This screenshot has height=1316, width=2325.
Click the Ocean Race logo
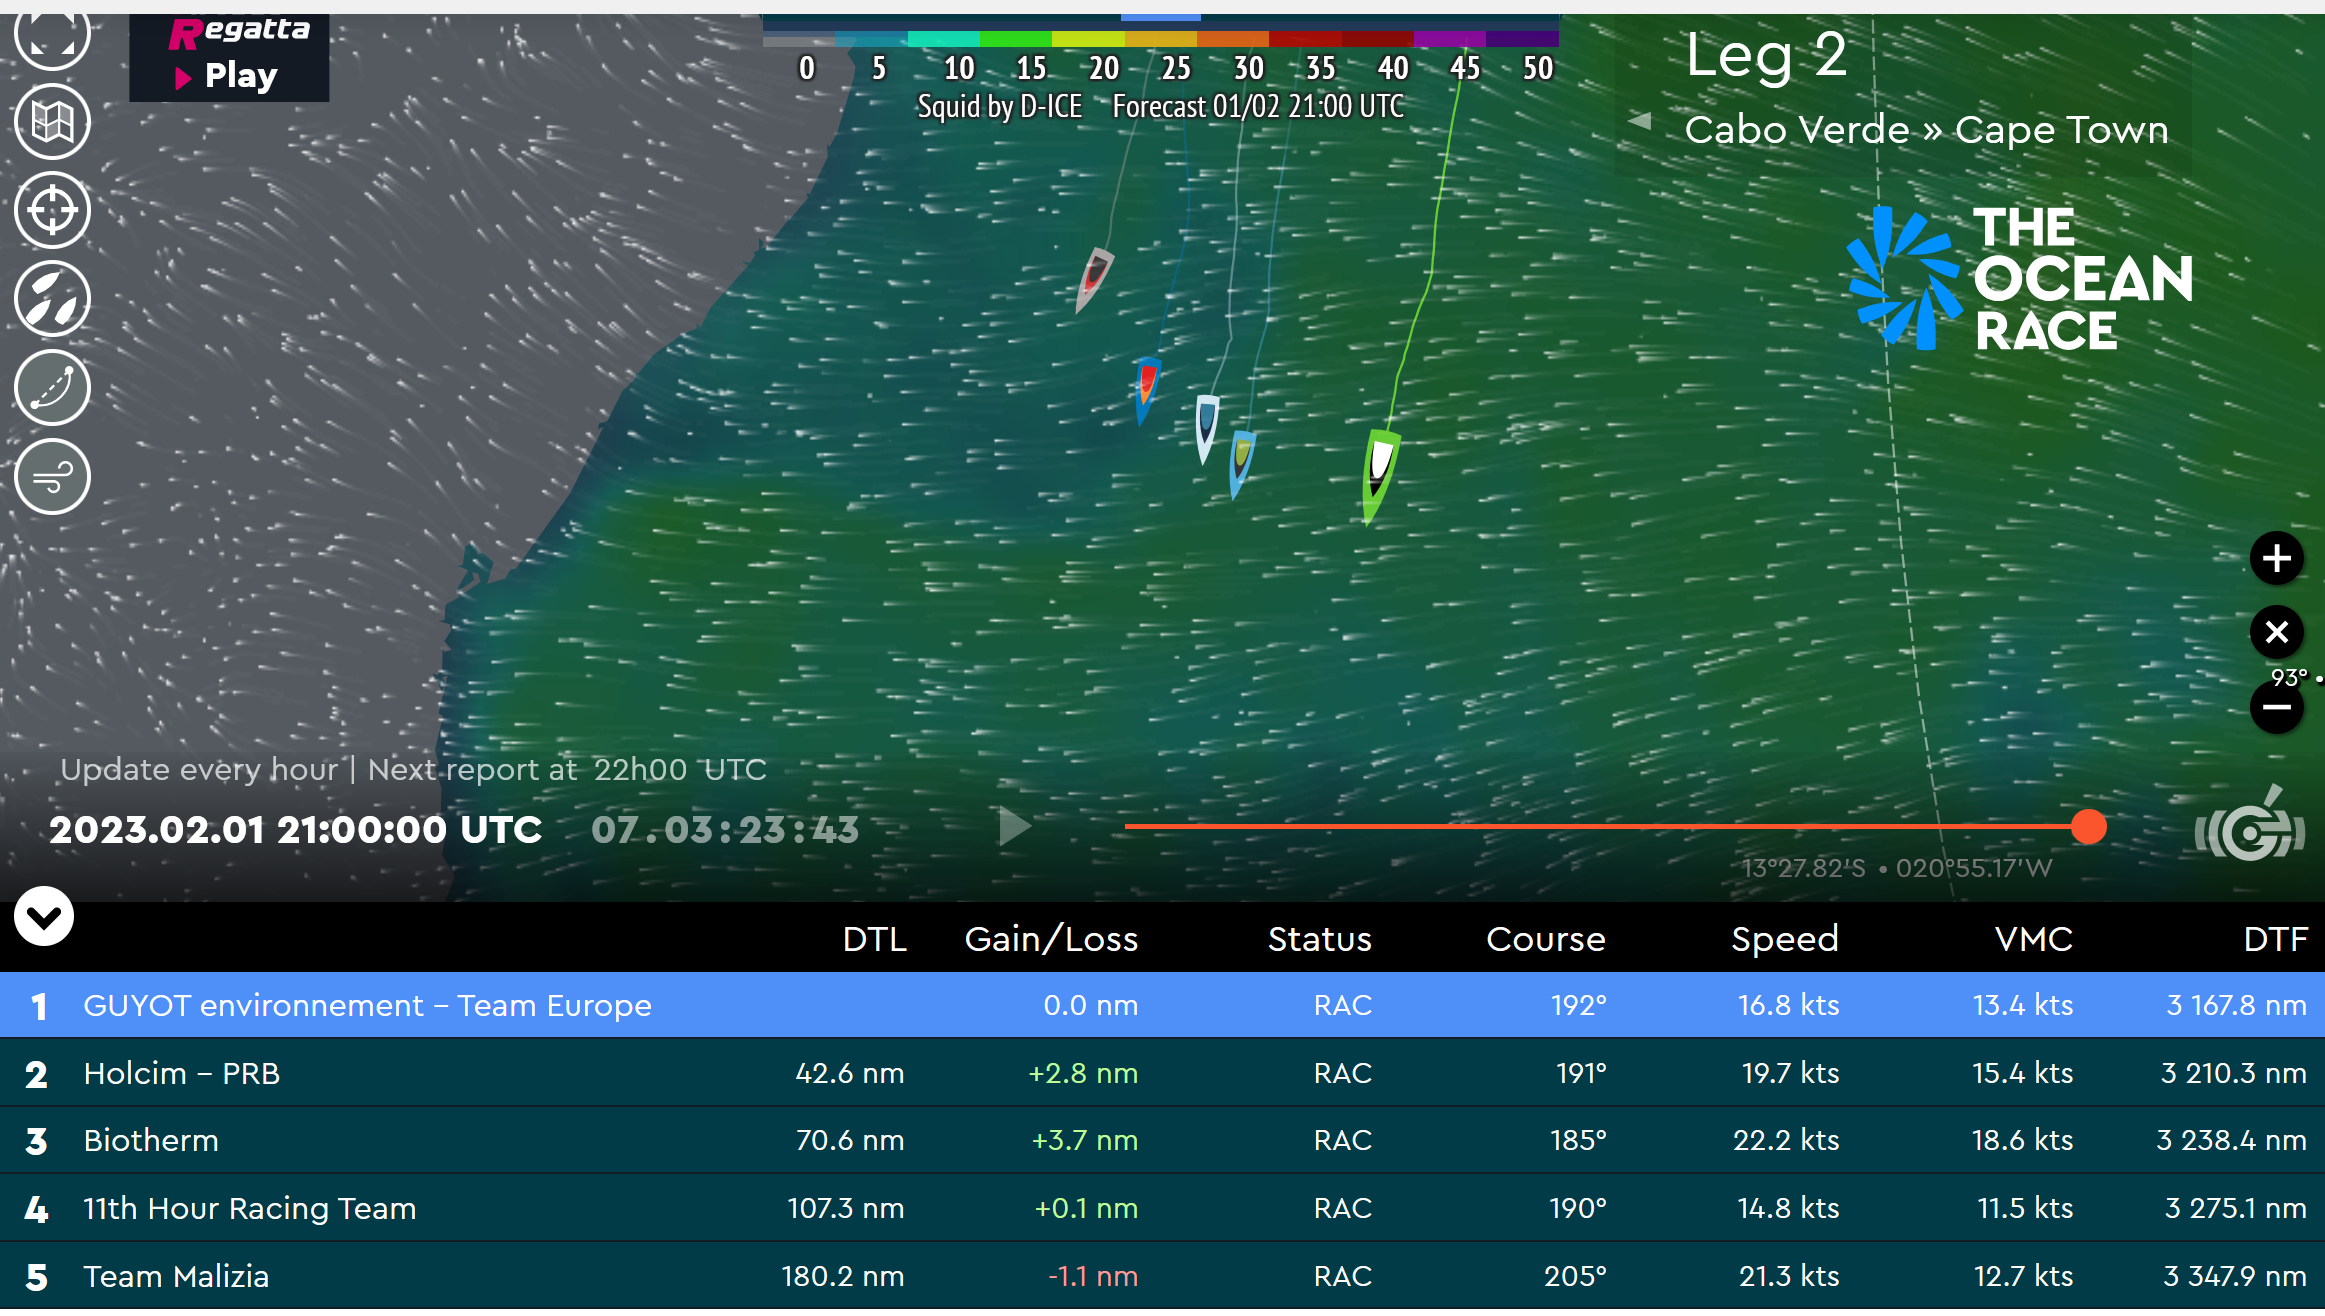[2019, 278]
